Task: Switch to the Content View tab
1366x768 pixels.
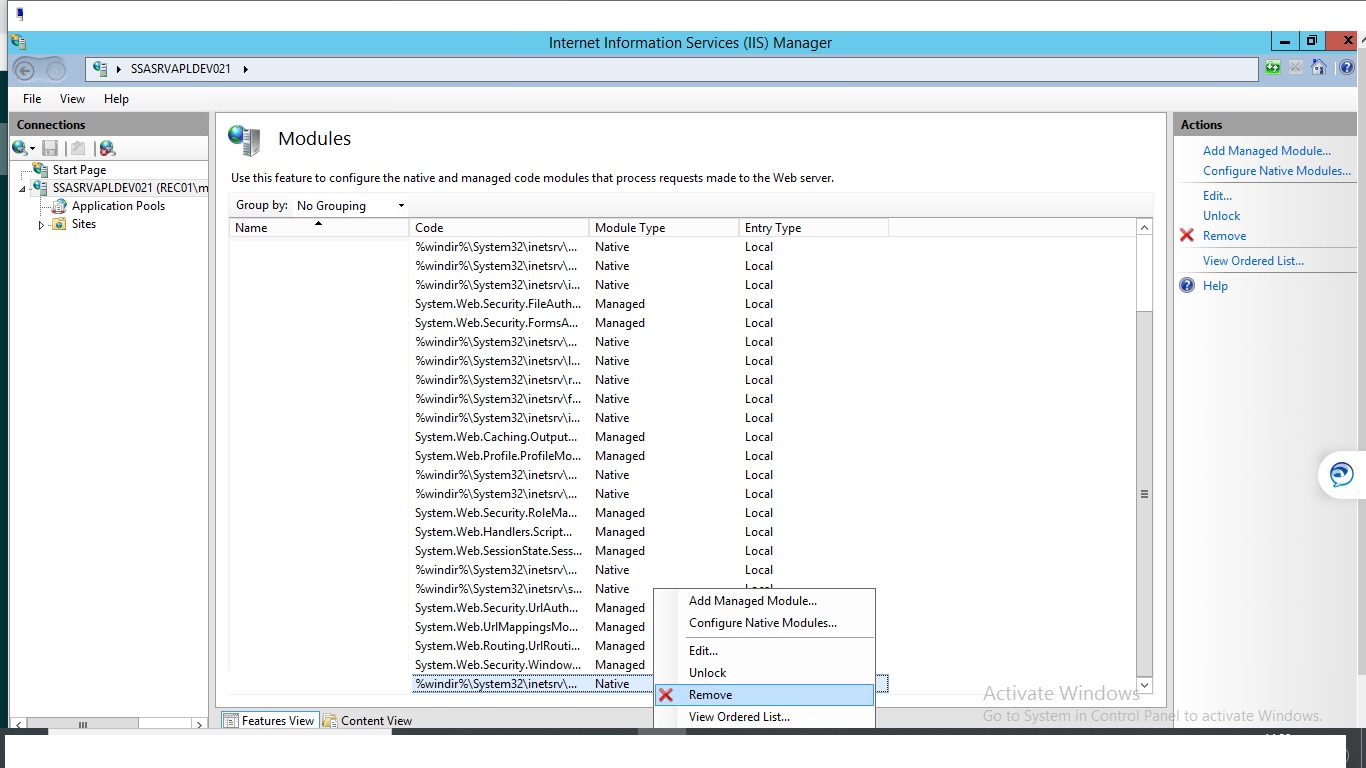Action: point(368,720)
